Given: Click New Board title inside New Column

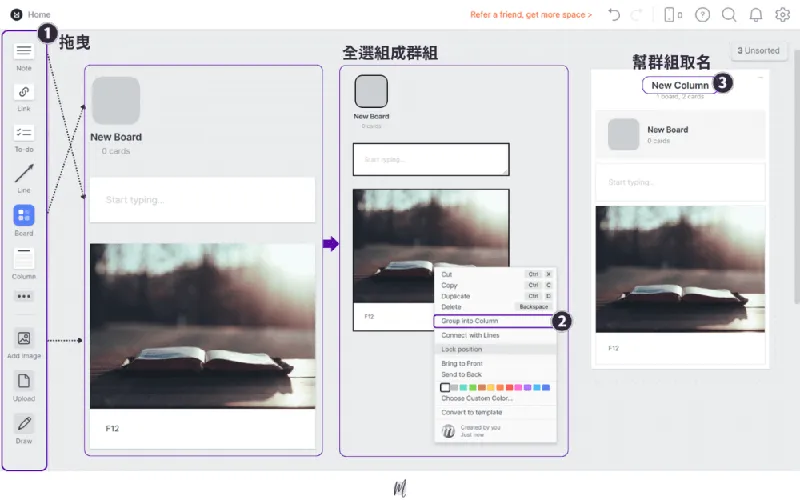Looking at the screenshot, I should [x=667, y=130].
